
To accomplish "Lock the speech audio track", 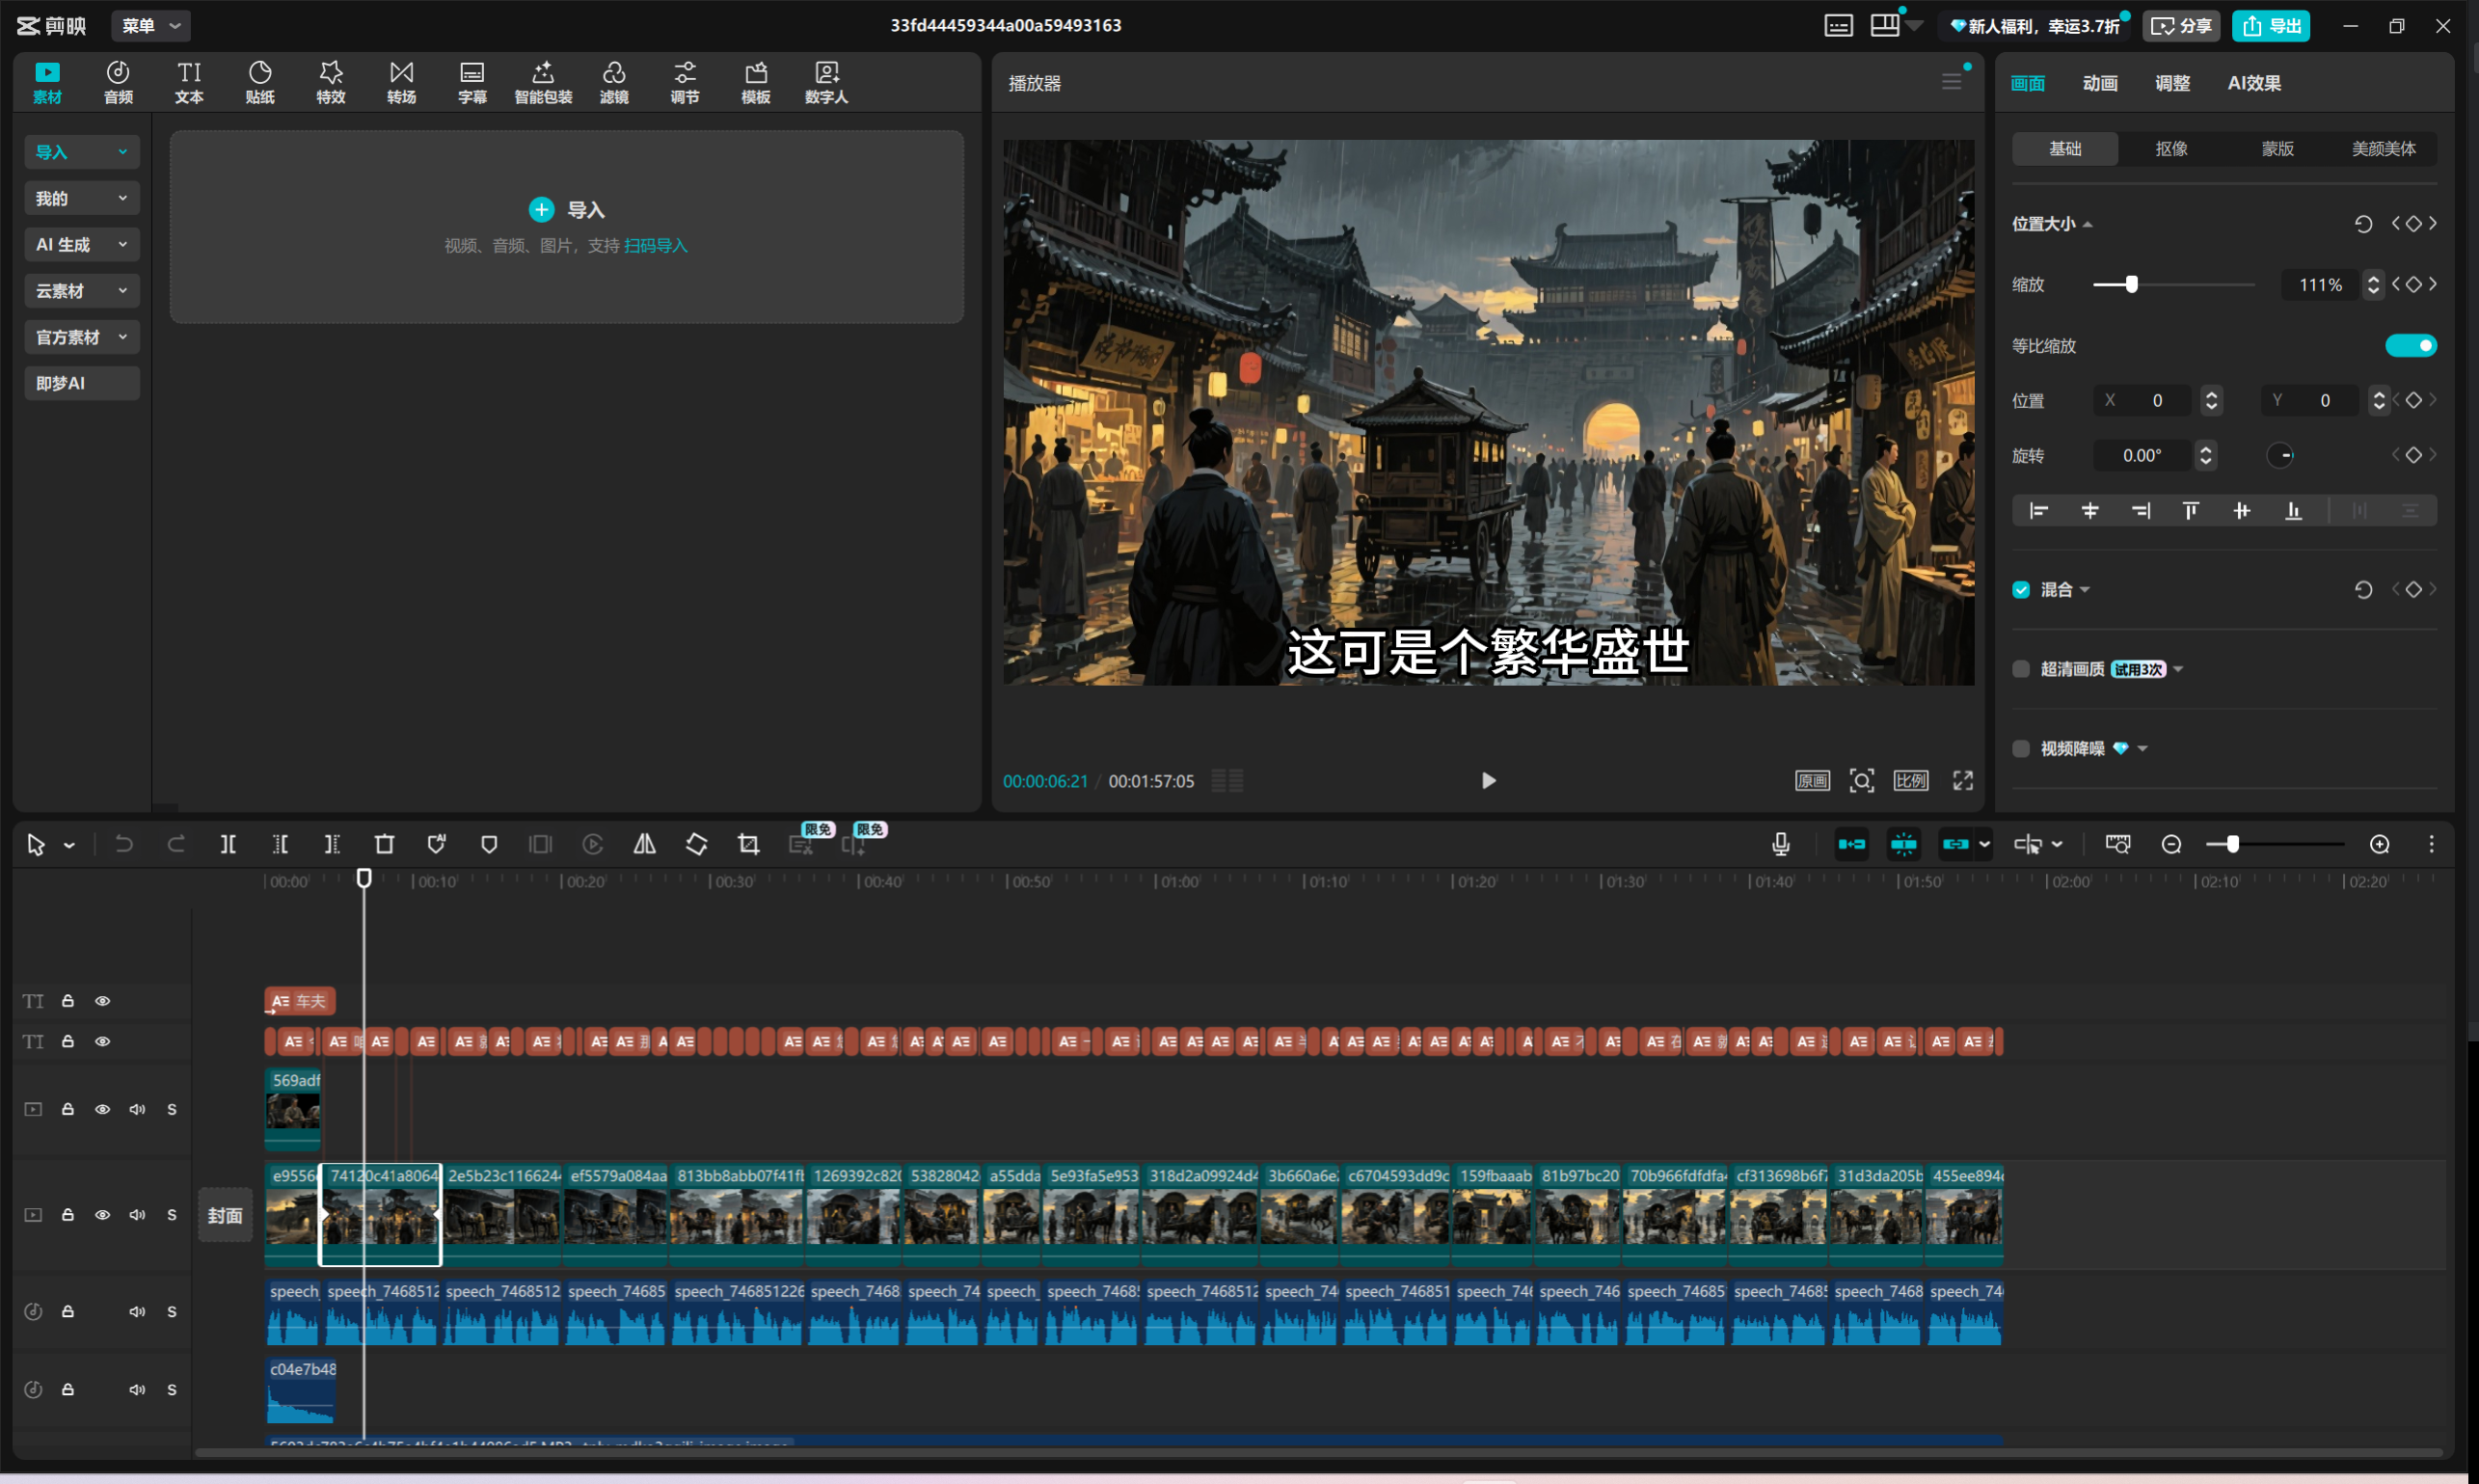I will pyautogui.click(x=68, y=1311).
